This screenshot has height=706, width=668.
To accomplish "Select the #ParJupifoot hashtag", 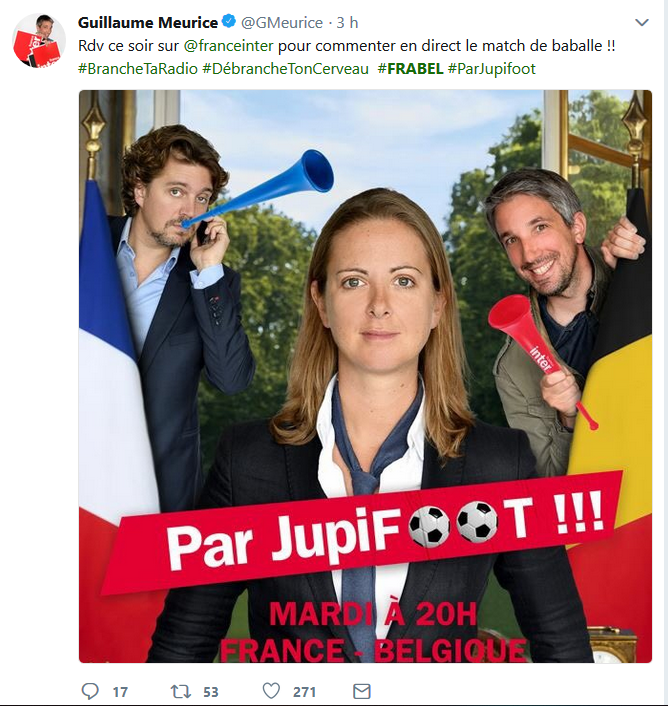I will (492, 69).
